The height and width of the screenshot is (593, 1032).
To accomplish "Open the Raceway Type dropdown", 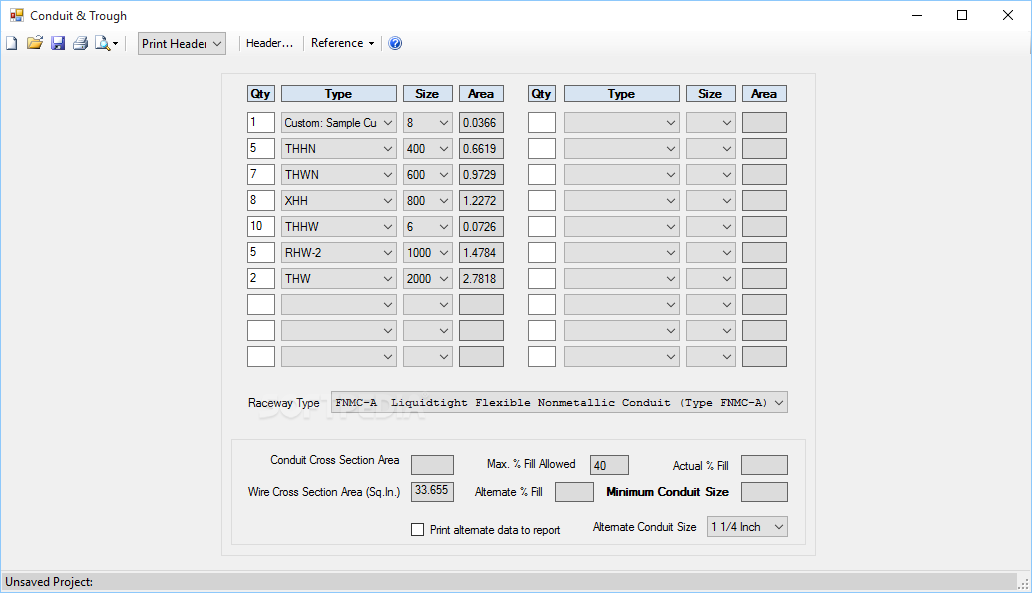I will (x=559, y=402).
